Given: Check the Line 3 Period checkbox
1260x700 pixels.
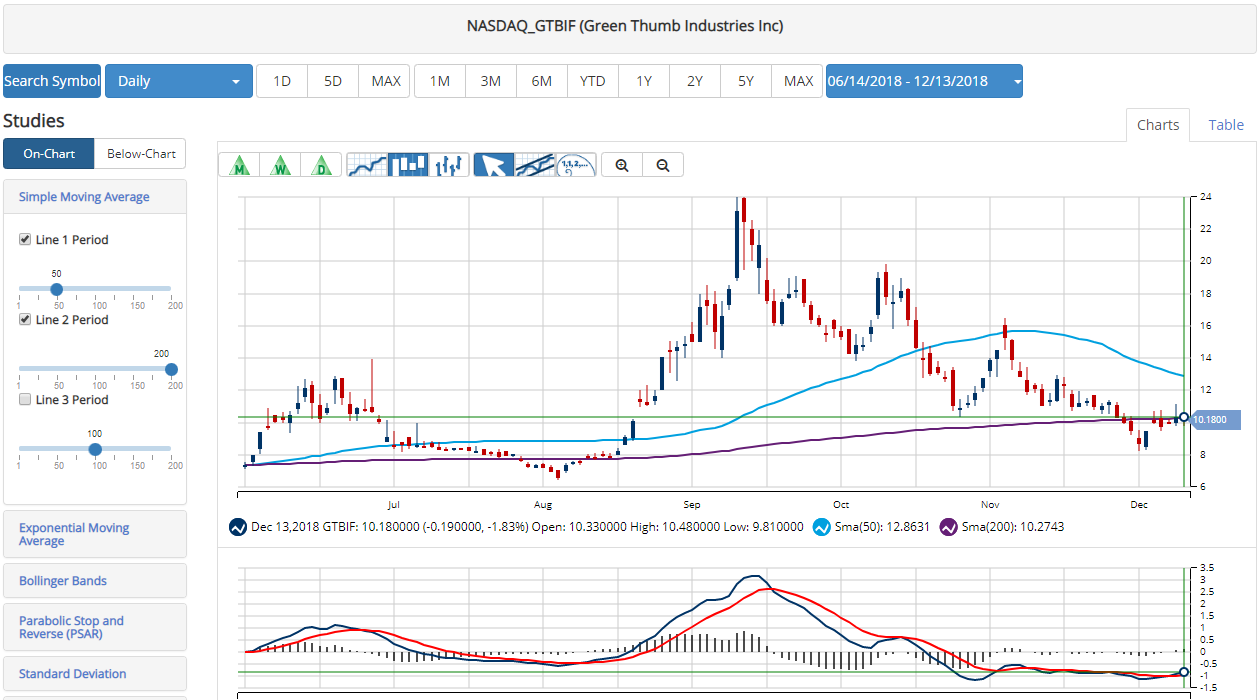Looking at the screenshot, I should click(x=25, y=400).
